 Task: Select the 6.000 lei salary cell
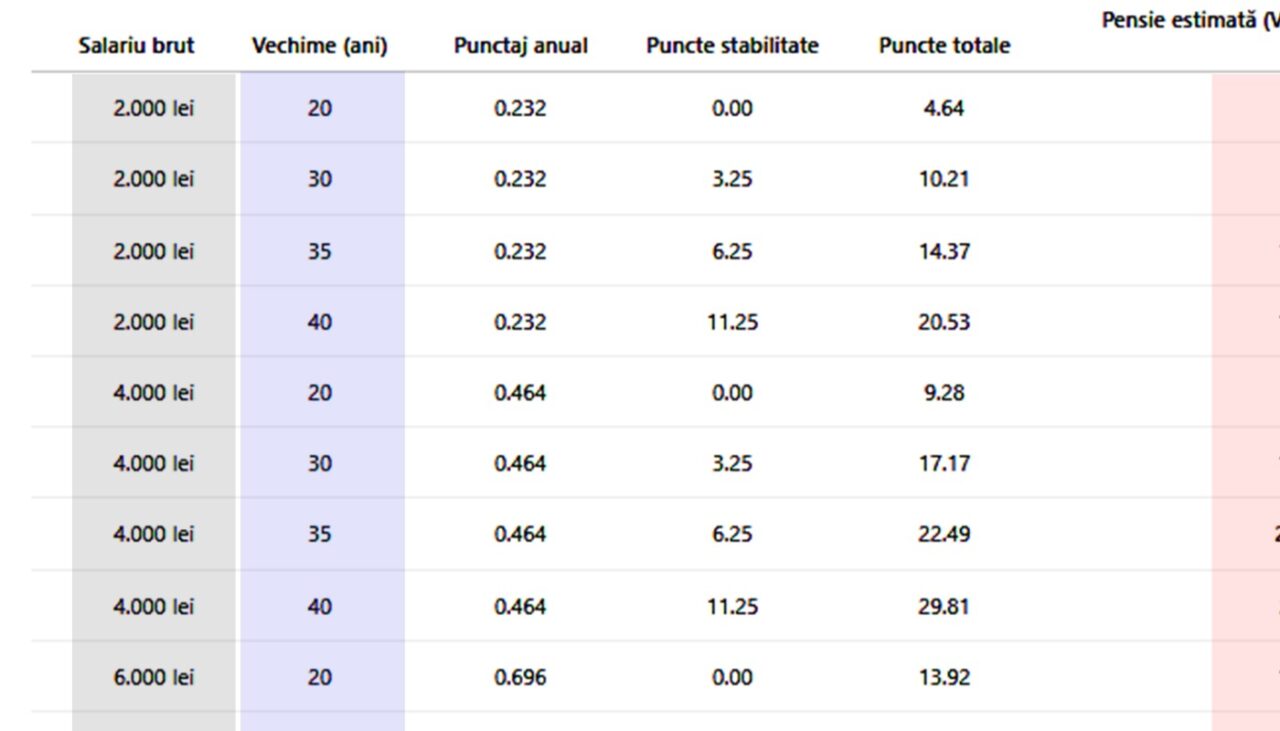pos(153,678)
